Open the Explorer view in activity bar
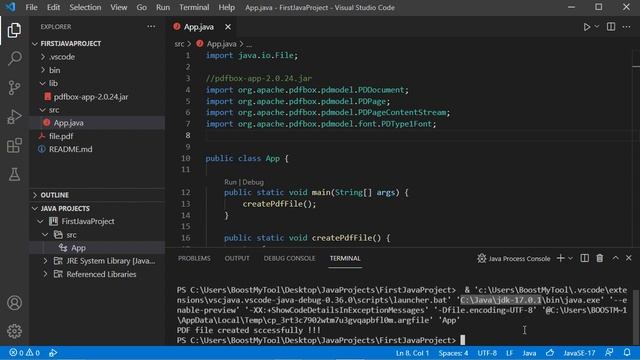This screenshot has height=360, width=640. (14, 30)
